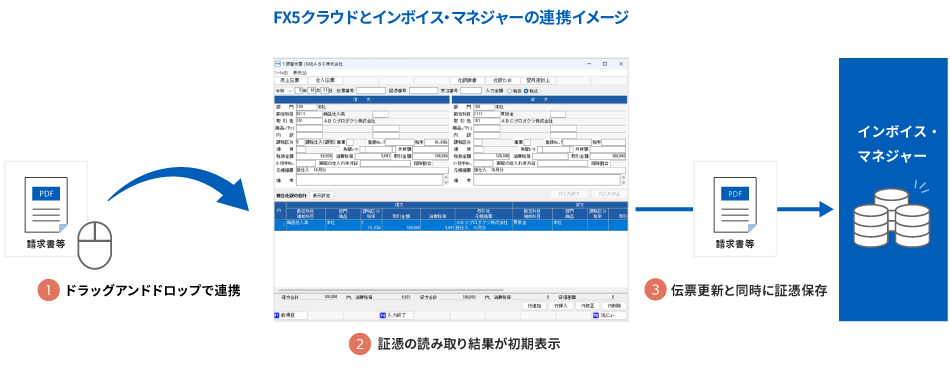Click the 仕訳DB button
This screenshot has width=950, height=370.
[x=503, y=80]
